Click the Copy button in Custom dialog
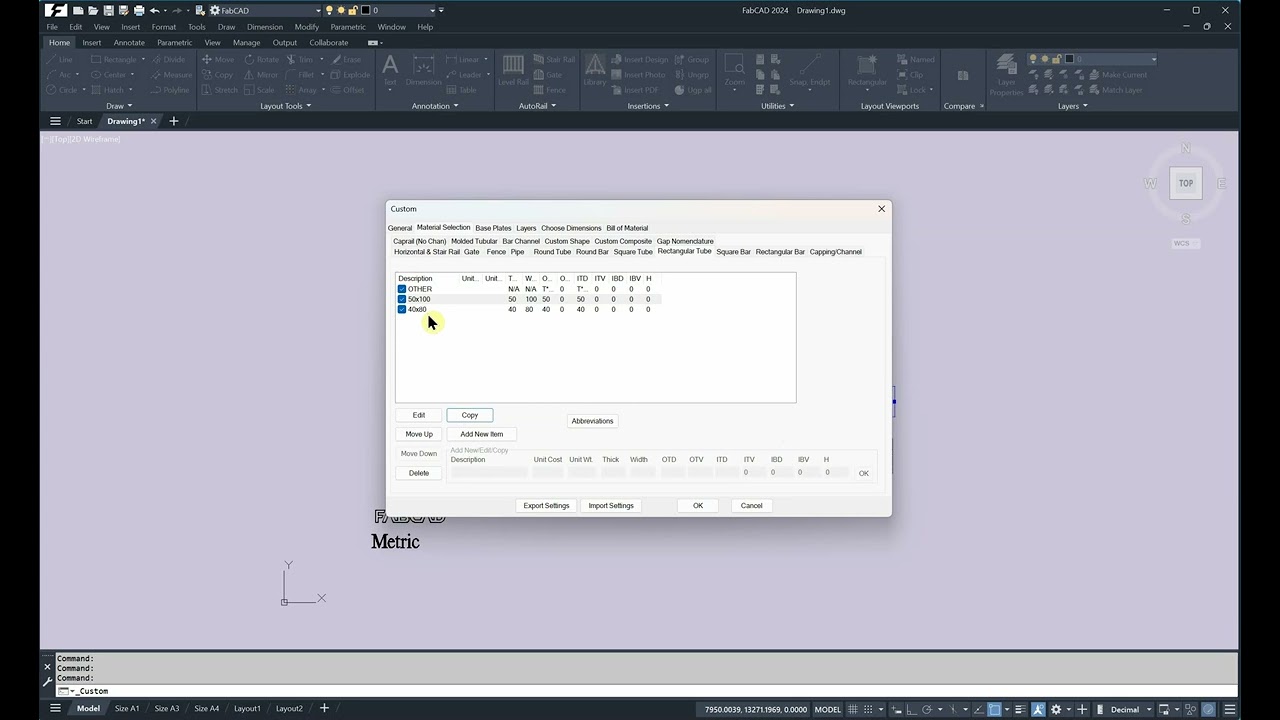This screenshot has width=1280, height=720. point(470,415)
